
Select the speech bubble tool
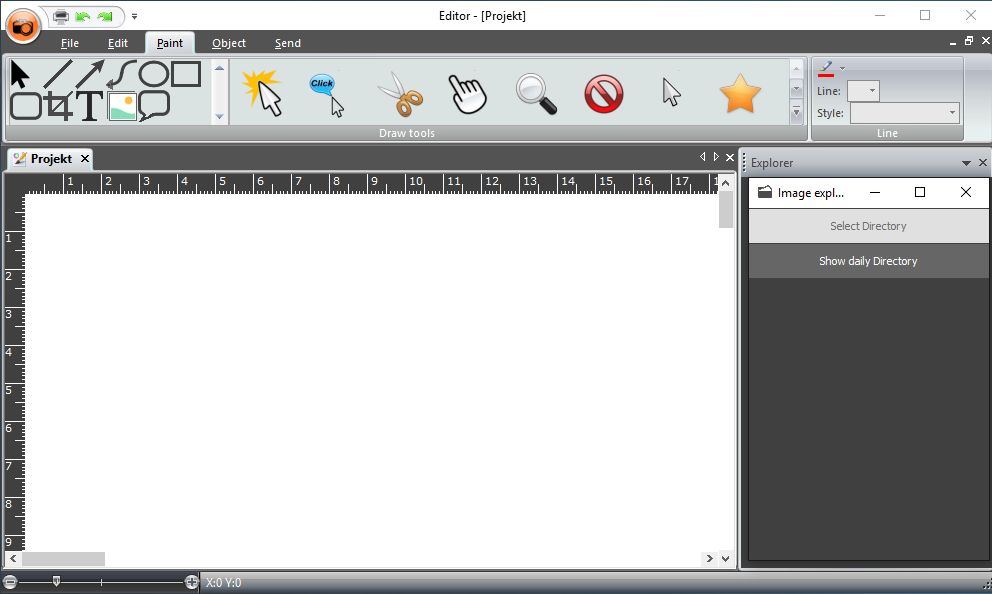[x=154, y=106]
